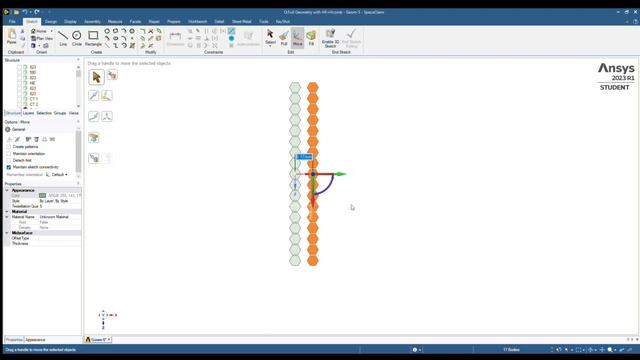Click the info circle icon in status bar
The width and height of the screenshot is (640, 360).
pos(415,350)
